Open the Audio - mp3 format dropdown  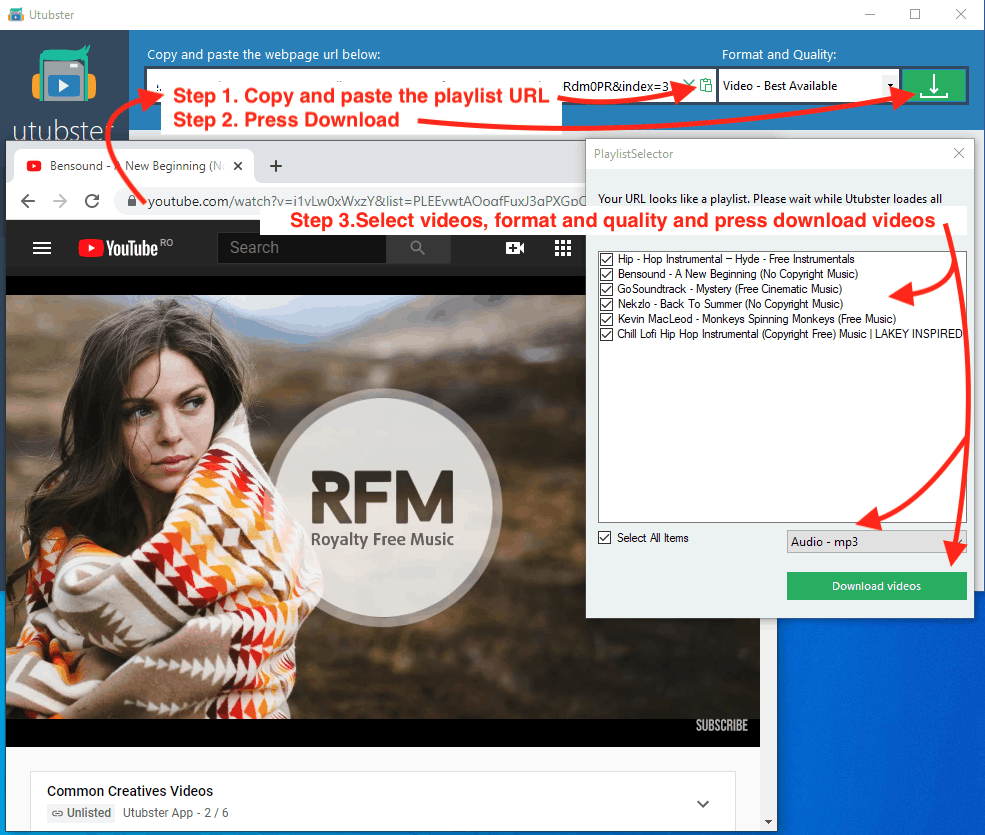pyautogui.click(x=876, y=542)
